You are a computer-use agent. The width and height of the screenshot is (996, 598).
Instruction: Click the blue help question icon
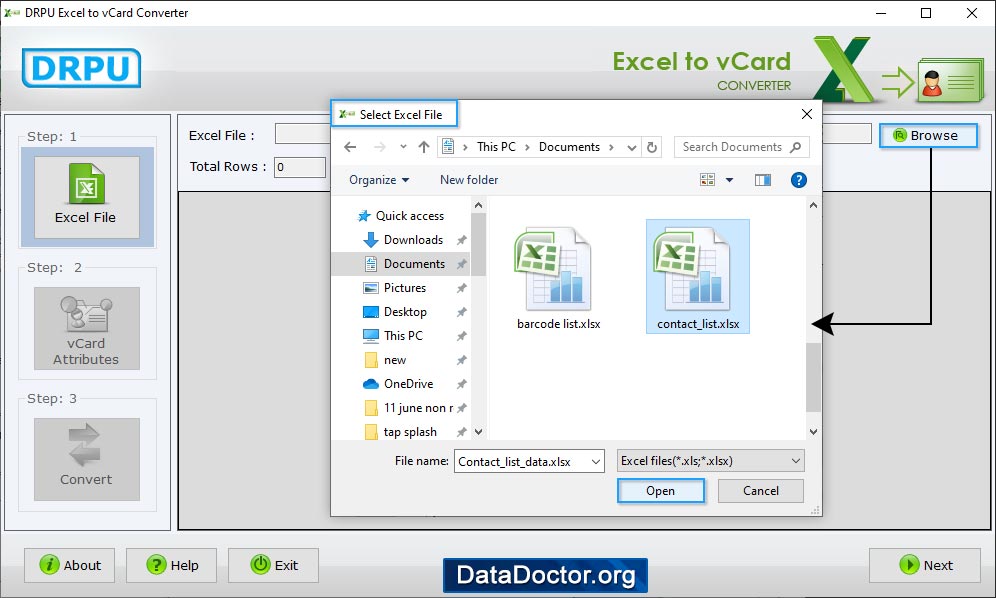[x=798, y=180]
